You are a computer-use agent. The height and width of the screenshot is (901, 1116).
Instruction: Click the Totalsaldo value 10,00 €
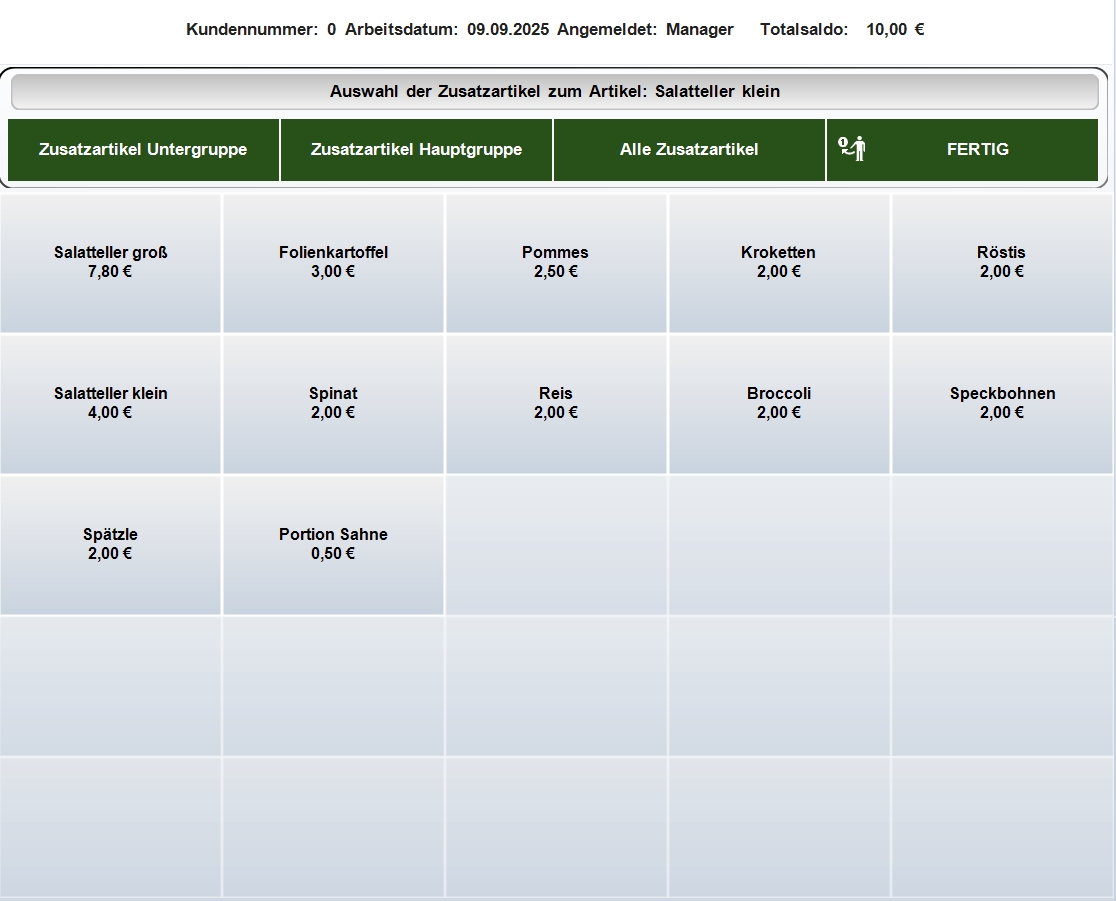pyautogui.click(x=895, y=29)
